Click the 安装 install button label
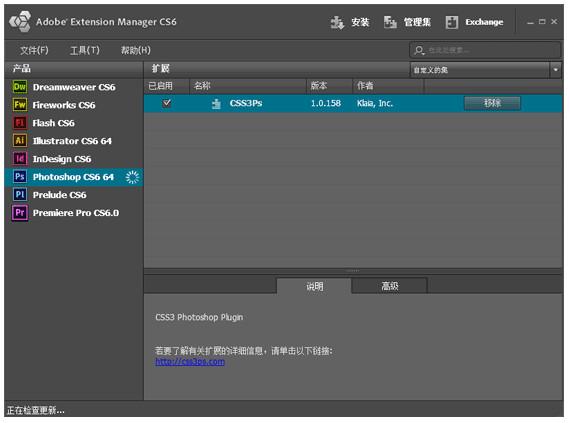The image size is (570, 423). [x=360, y=22]
